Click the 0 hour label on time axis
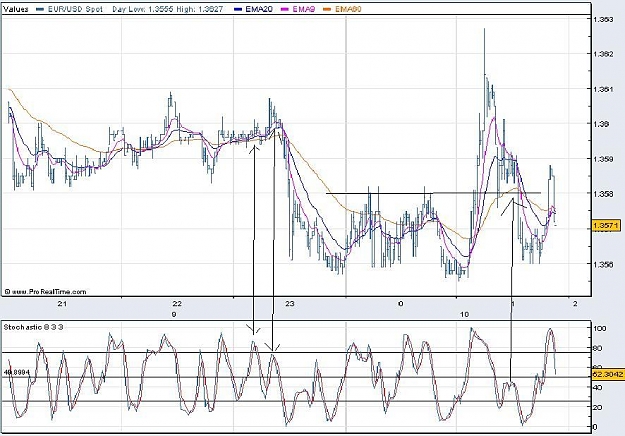The height and width of the screenshot is (436, 625). click(x=401, y=304)
